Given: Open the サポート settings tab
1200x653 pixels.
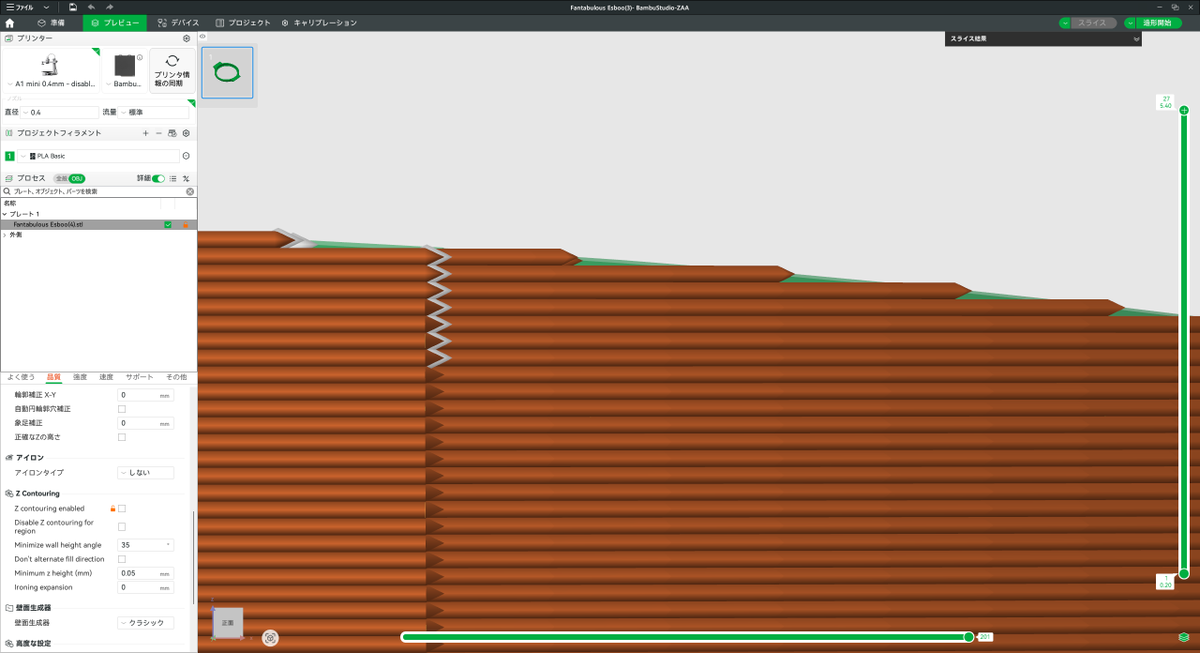Looking at the screenshot, I should click(x=140, y=377).
